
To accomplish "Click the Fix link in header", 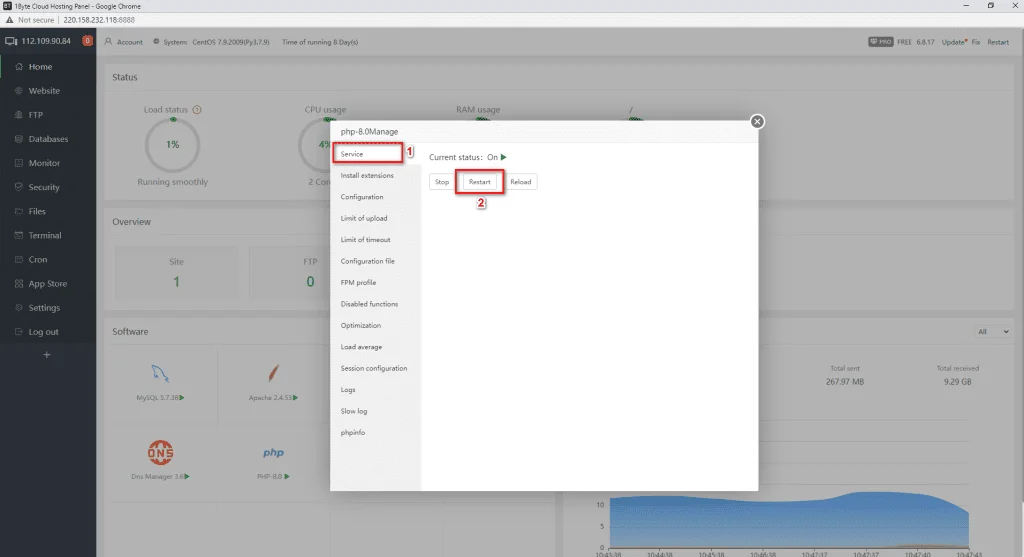I will pos(976,42).
